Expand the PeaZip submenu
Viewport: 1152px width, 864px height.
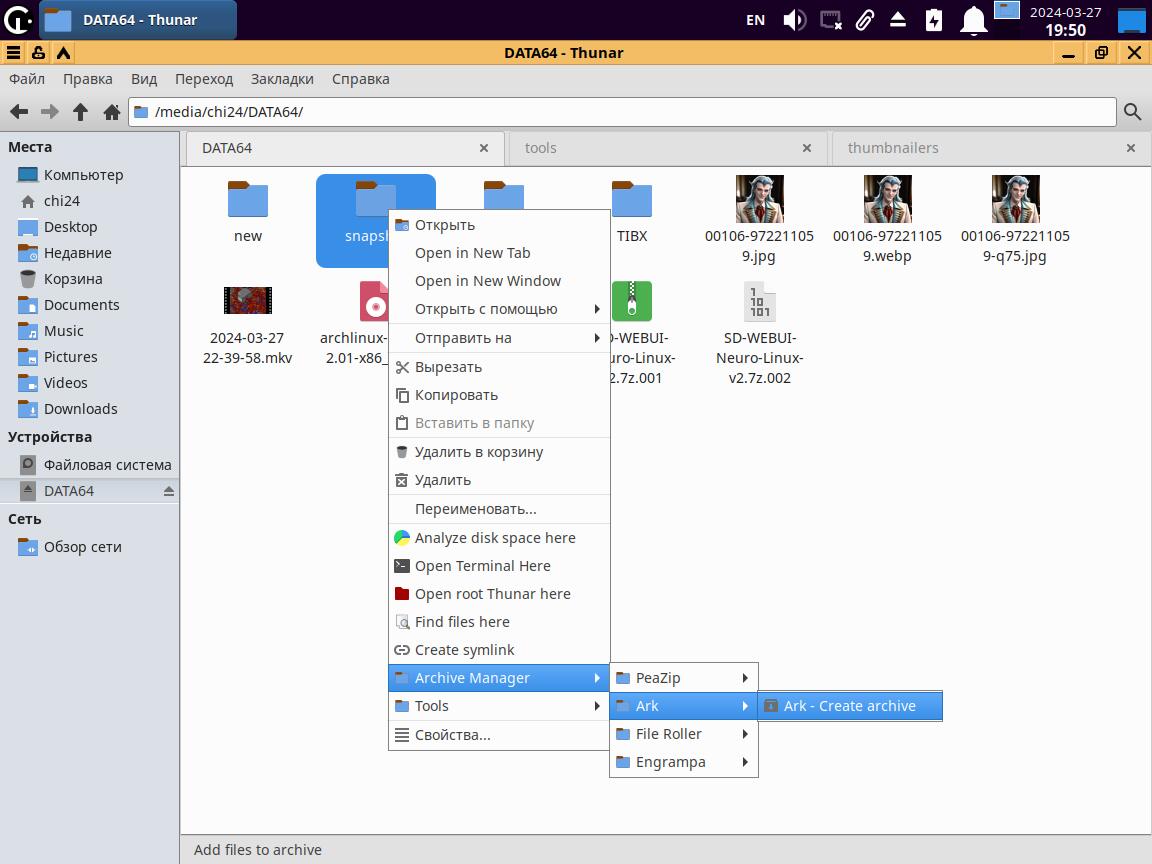(x=683, y=678)
